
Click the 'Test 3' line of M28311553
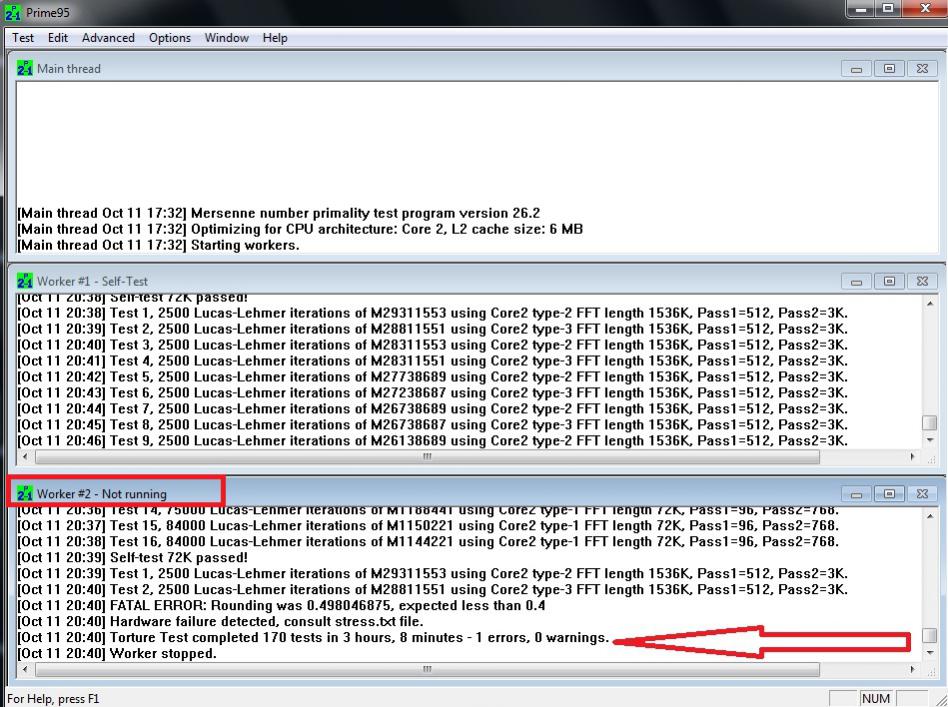(x=432, y=345)
